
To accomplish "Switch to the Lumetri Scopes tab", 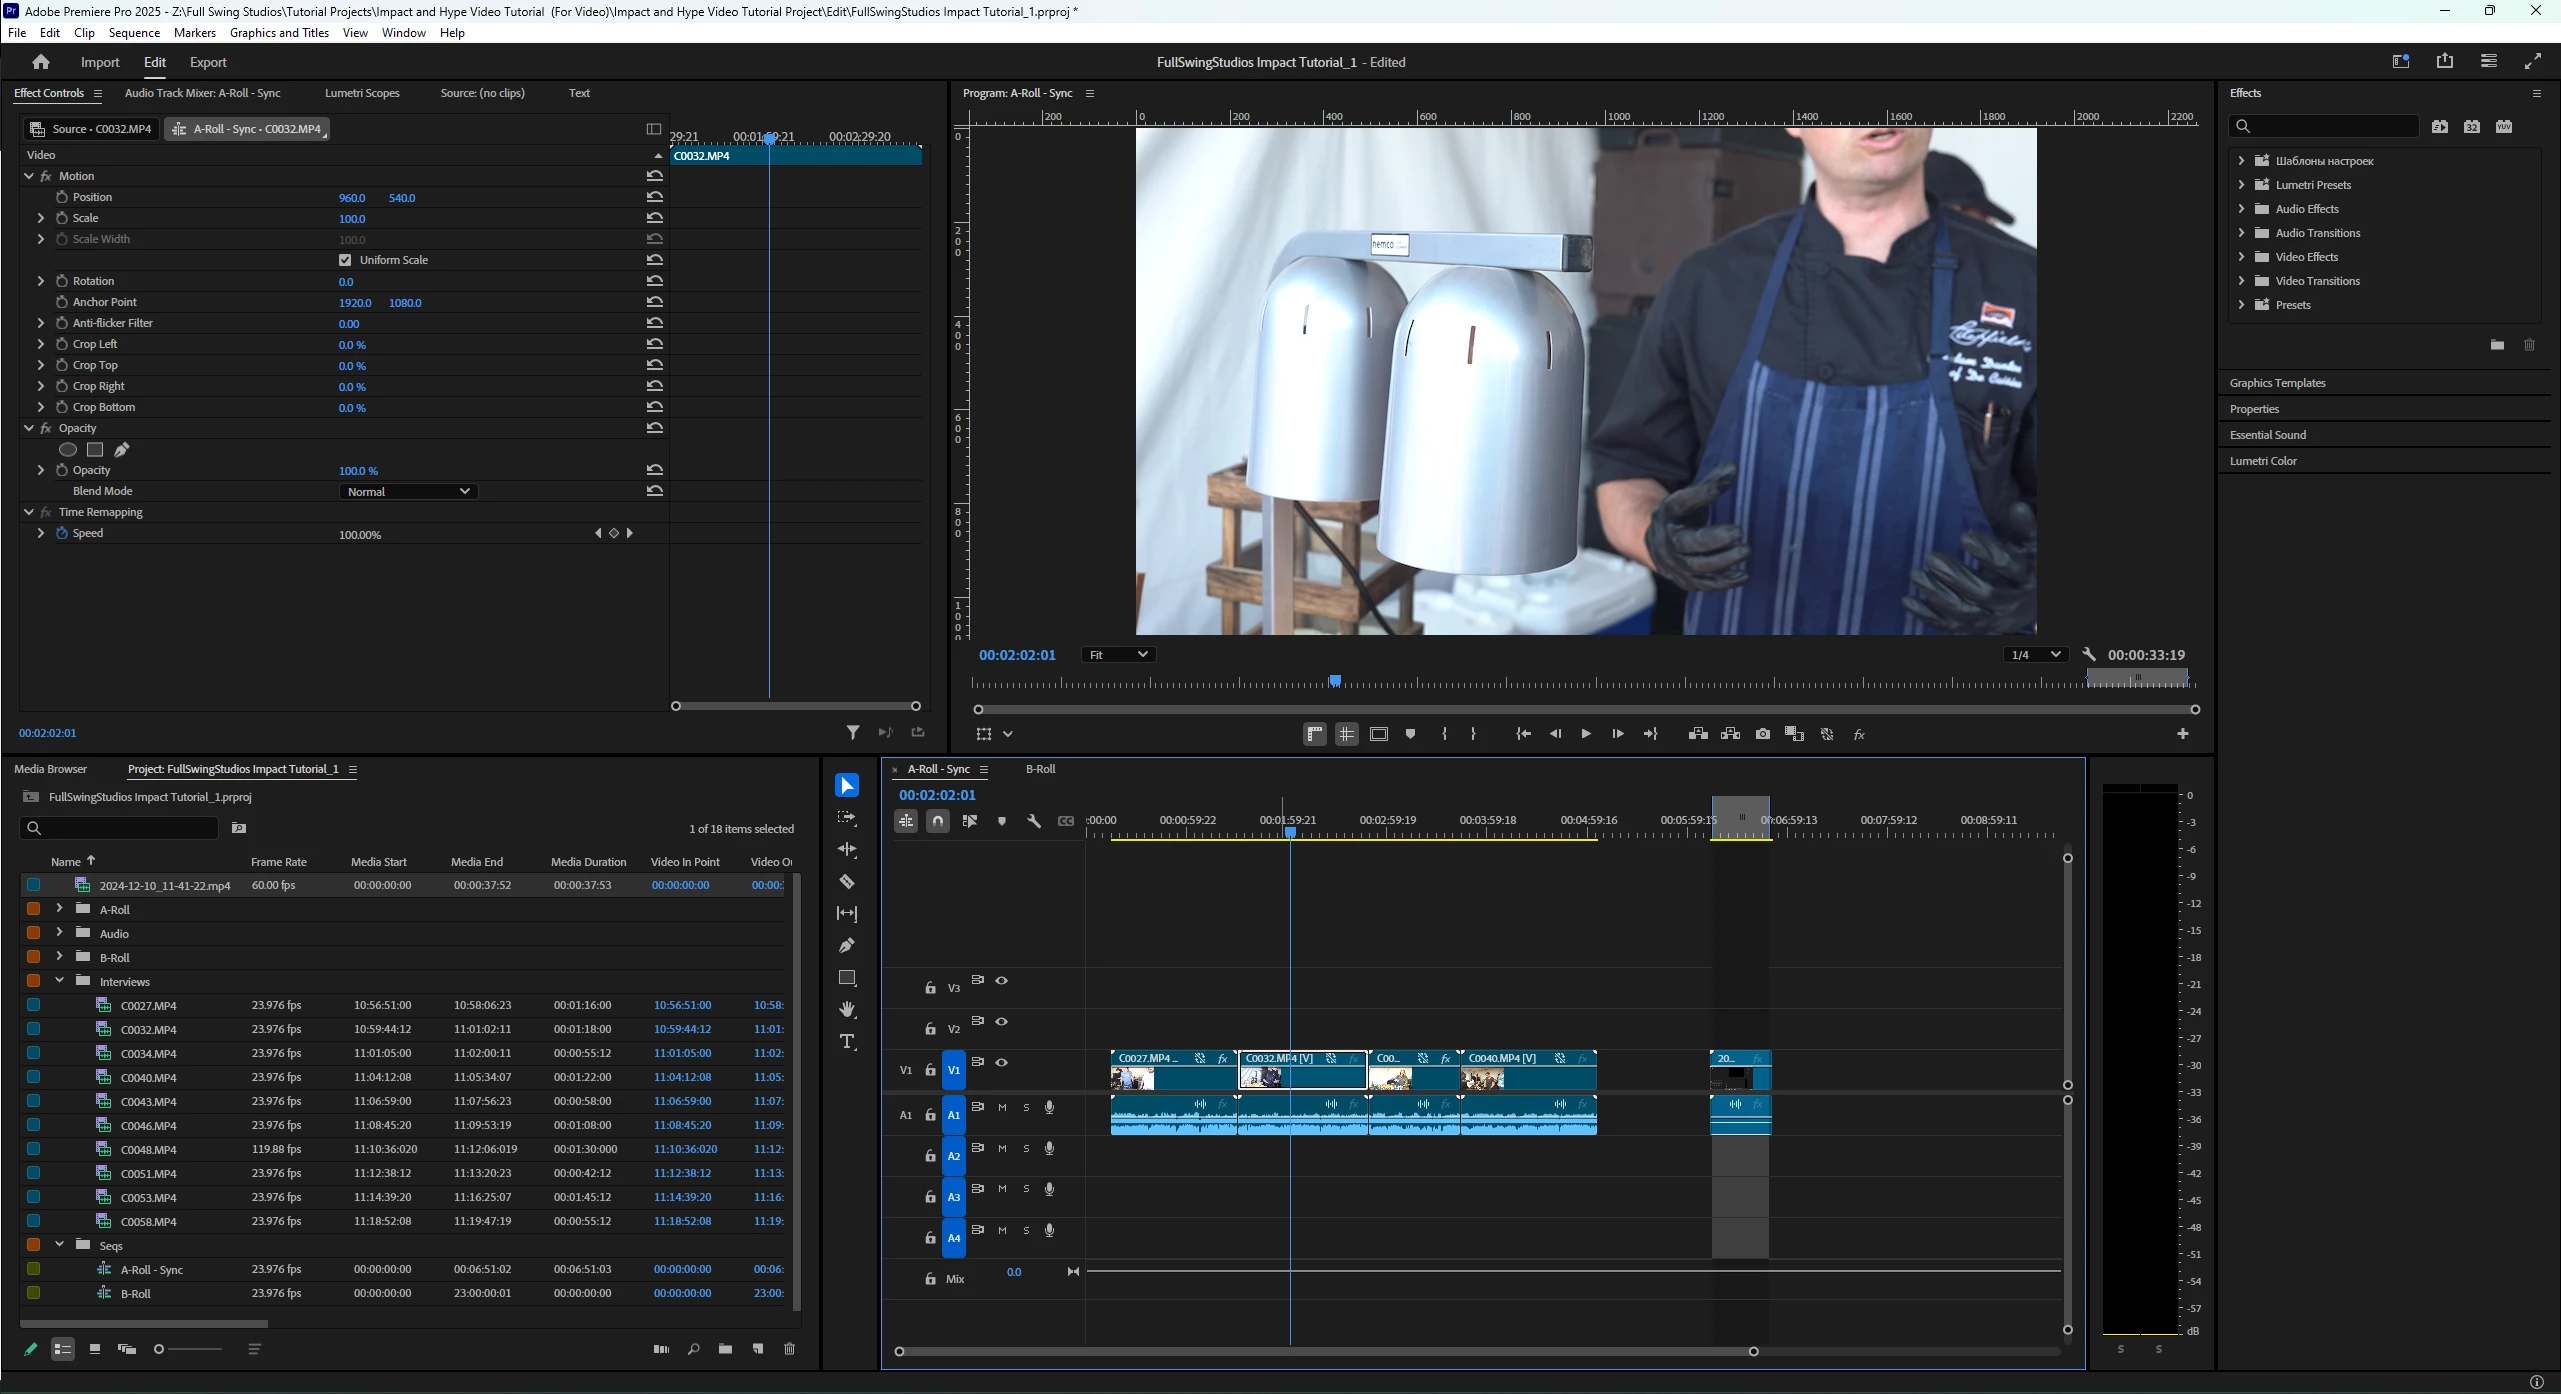I will pyautogui.click(x=362, y=93).
